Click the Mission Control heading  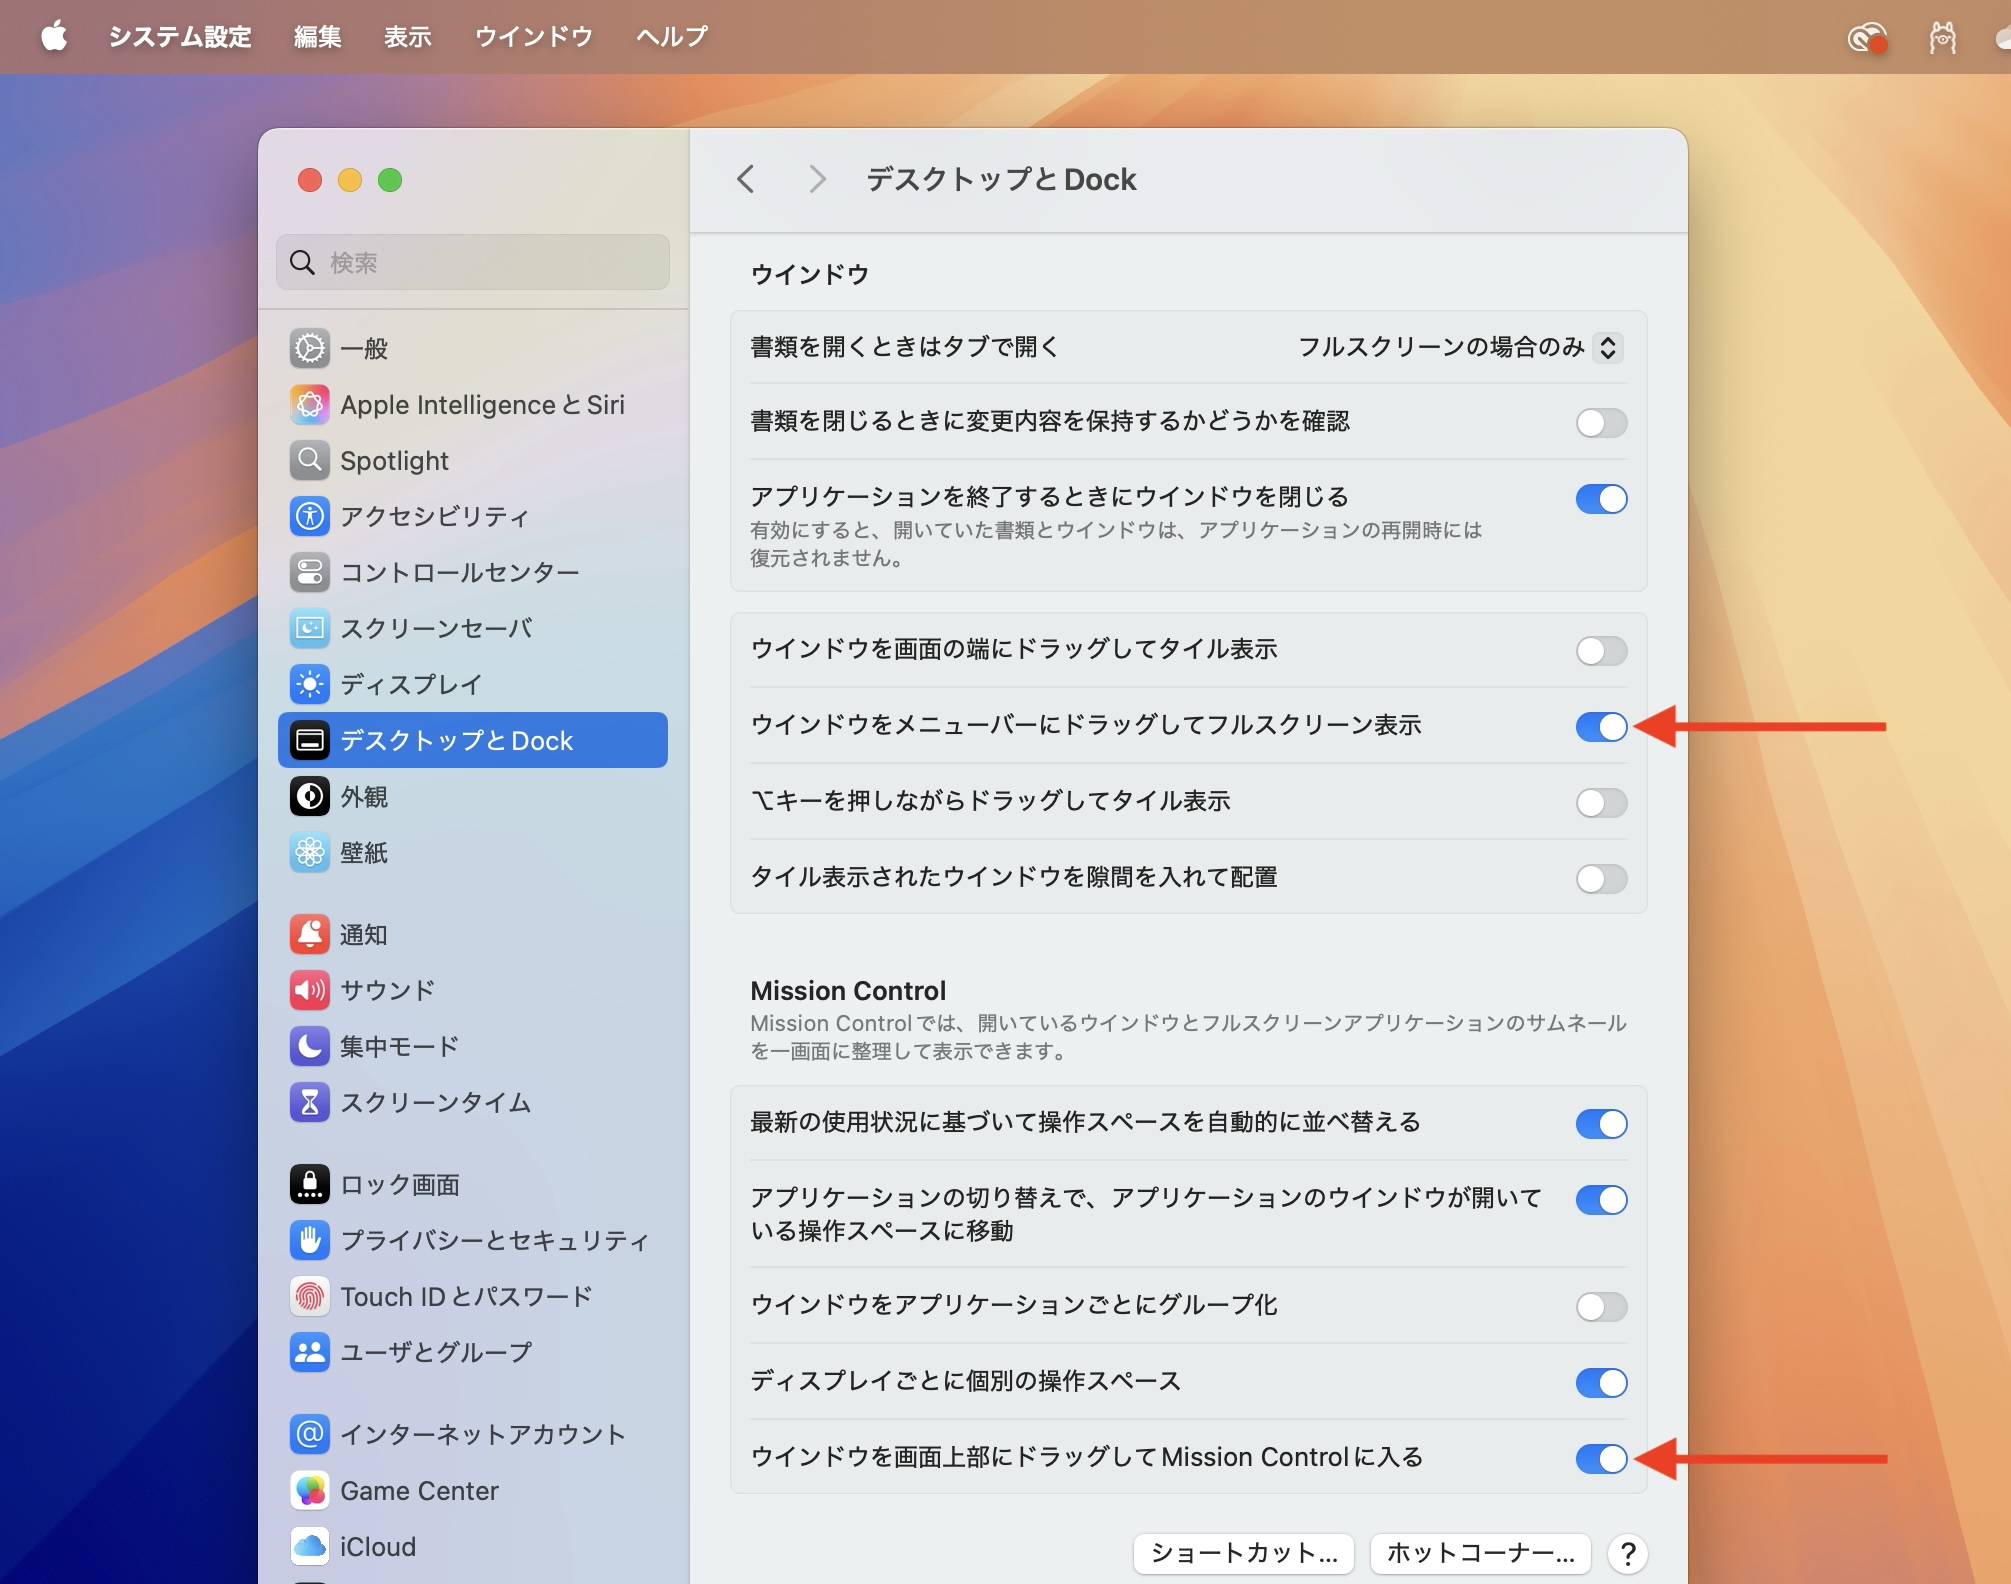pyautogui.click(x=848, y=990)
